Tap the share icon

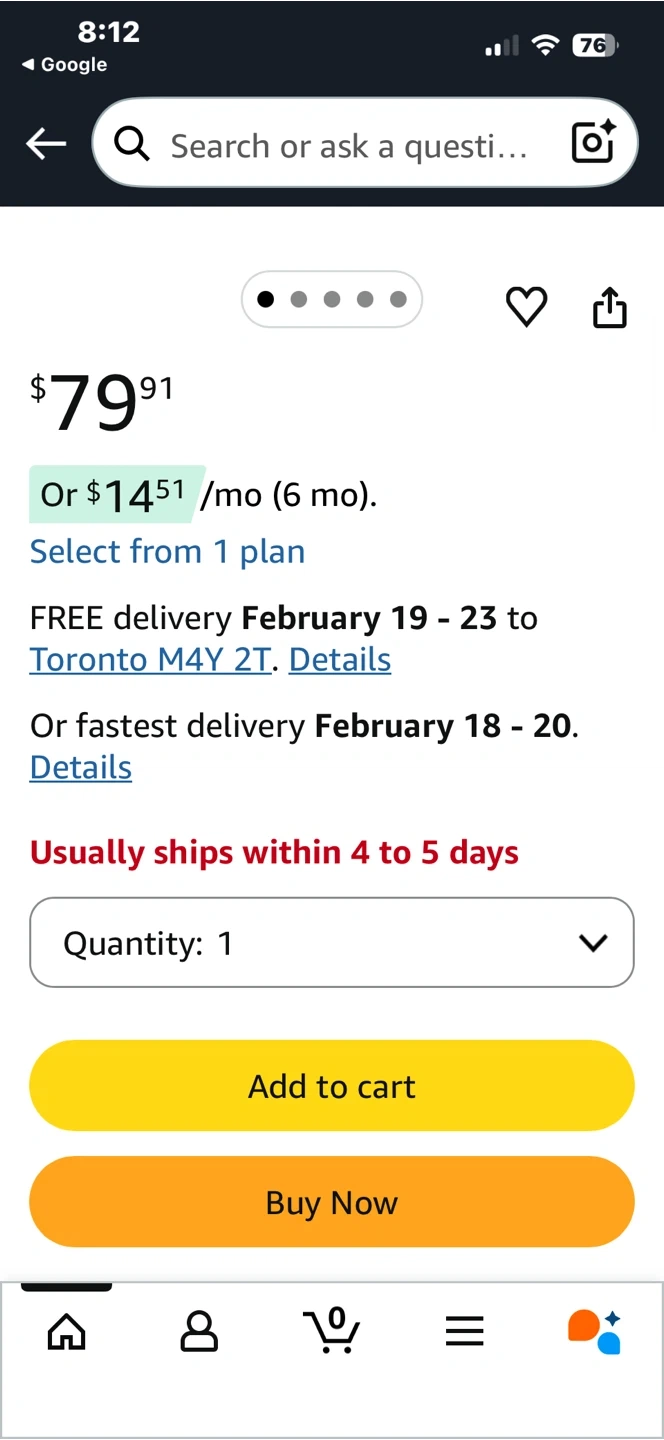click(610, 307)
